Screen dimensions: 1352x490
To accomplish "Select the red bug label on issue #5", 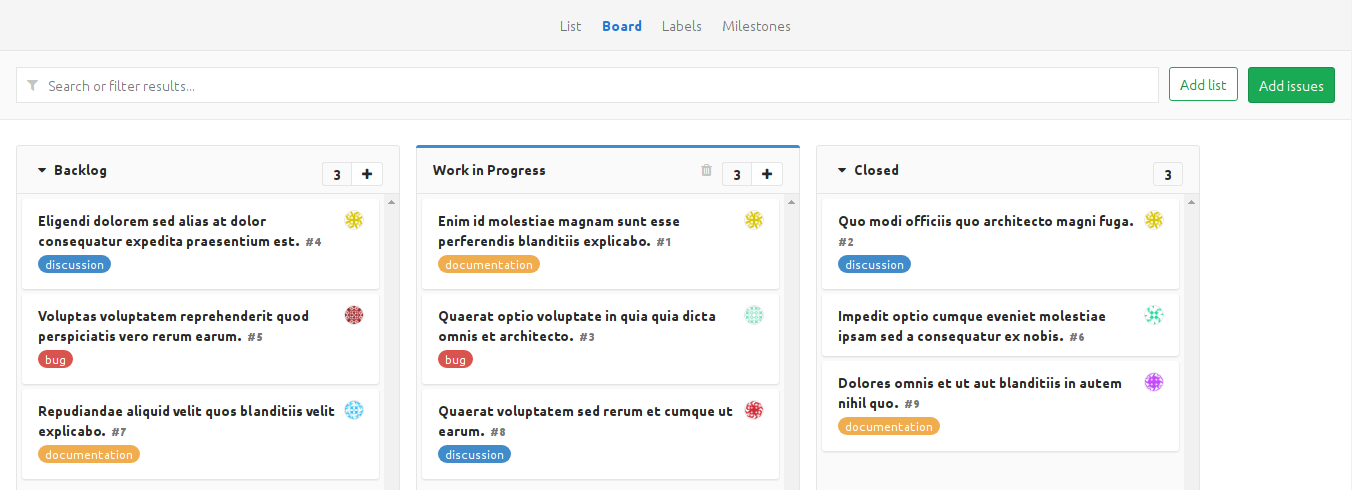I will 56,359.
